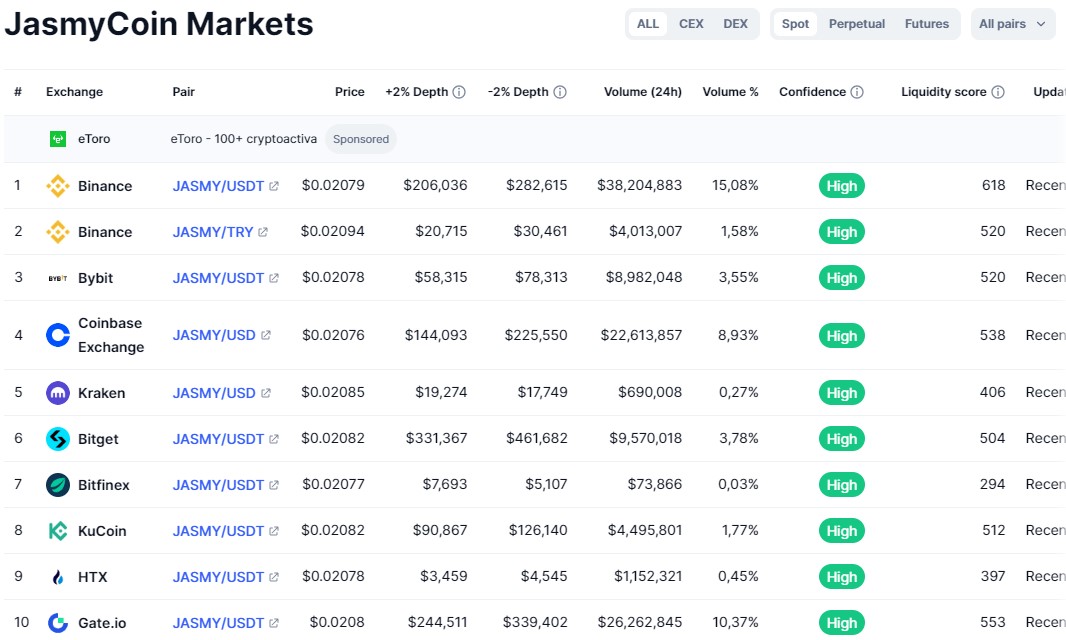Click the Confidence column info expander
The image size is (1066, 640).
[860, 91]
